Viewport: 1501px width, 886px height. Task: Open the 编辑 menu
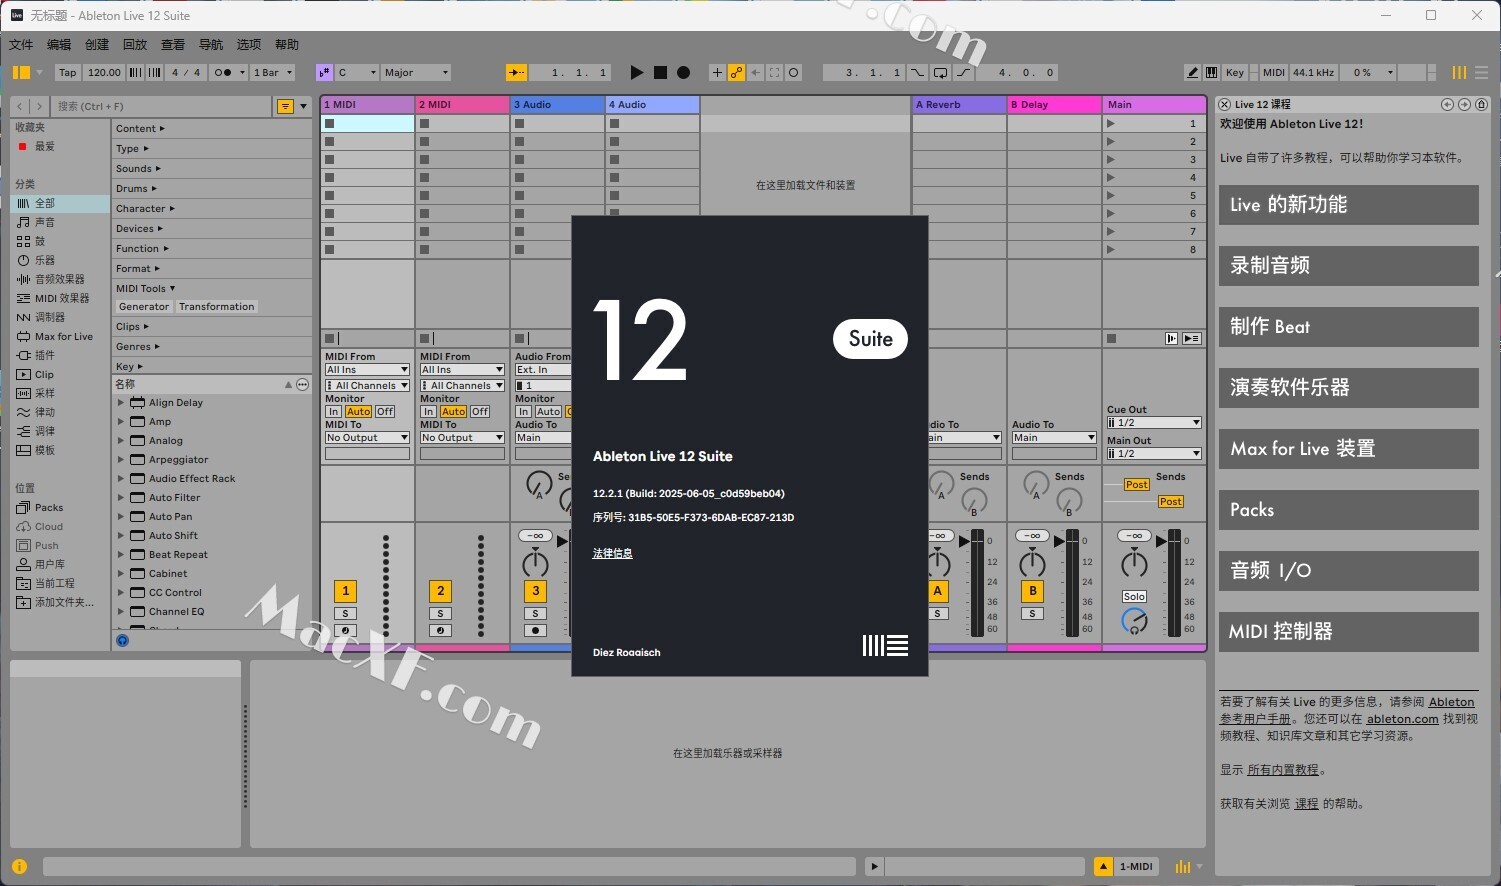(x=59, y=44)
